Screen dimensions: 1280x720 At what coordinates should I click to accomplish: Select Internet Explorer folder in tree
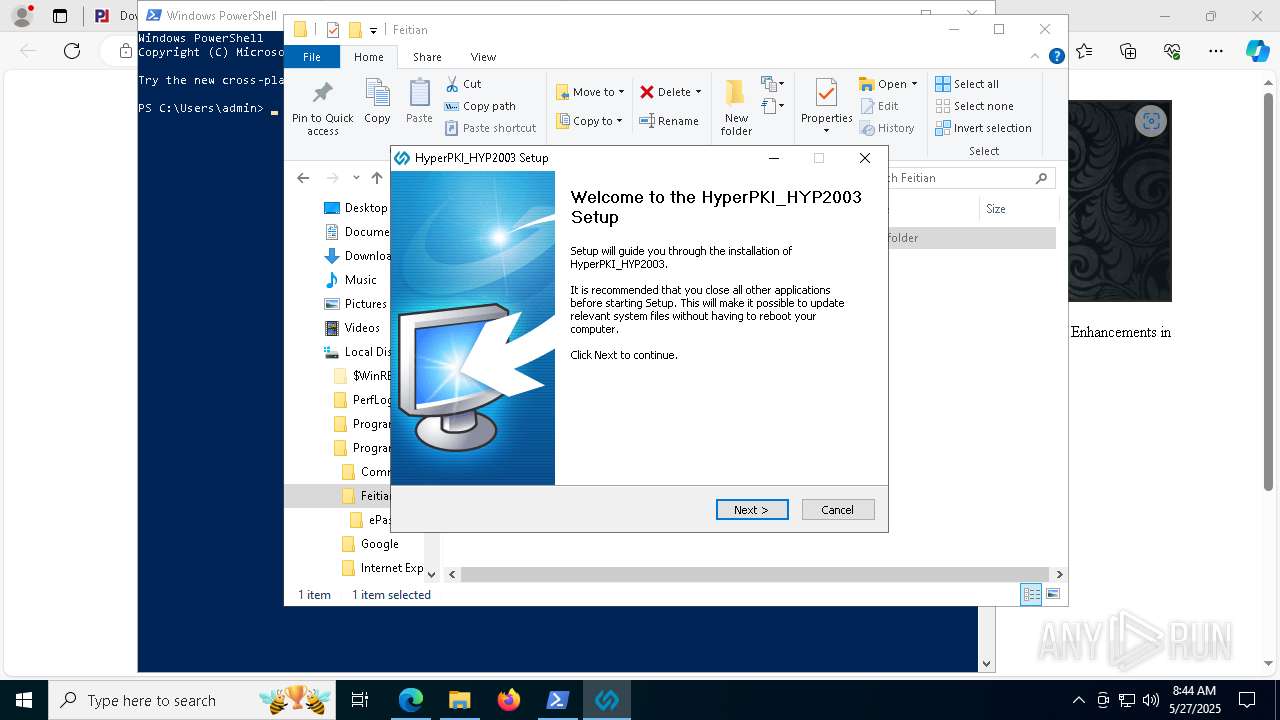382,568
